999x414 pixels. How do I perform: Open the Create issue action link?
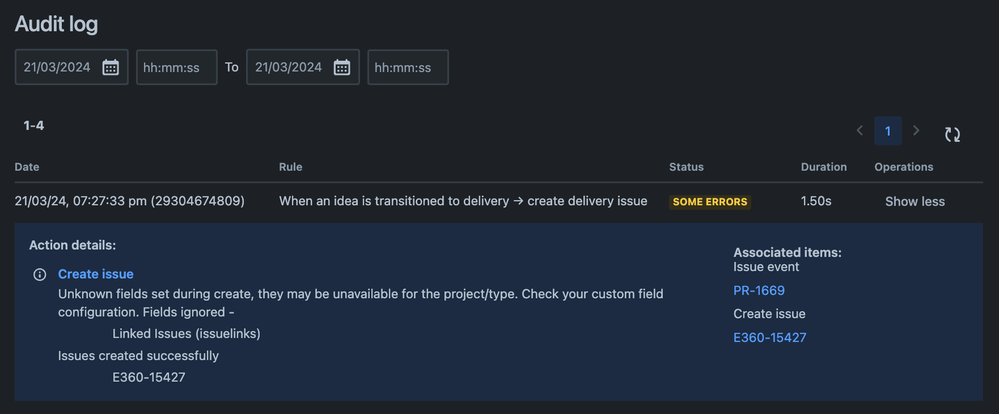click(96, 275)
